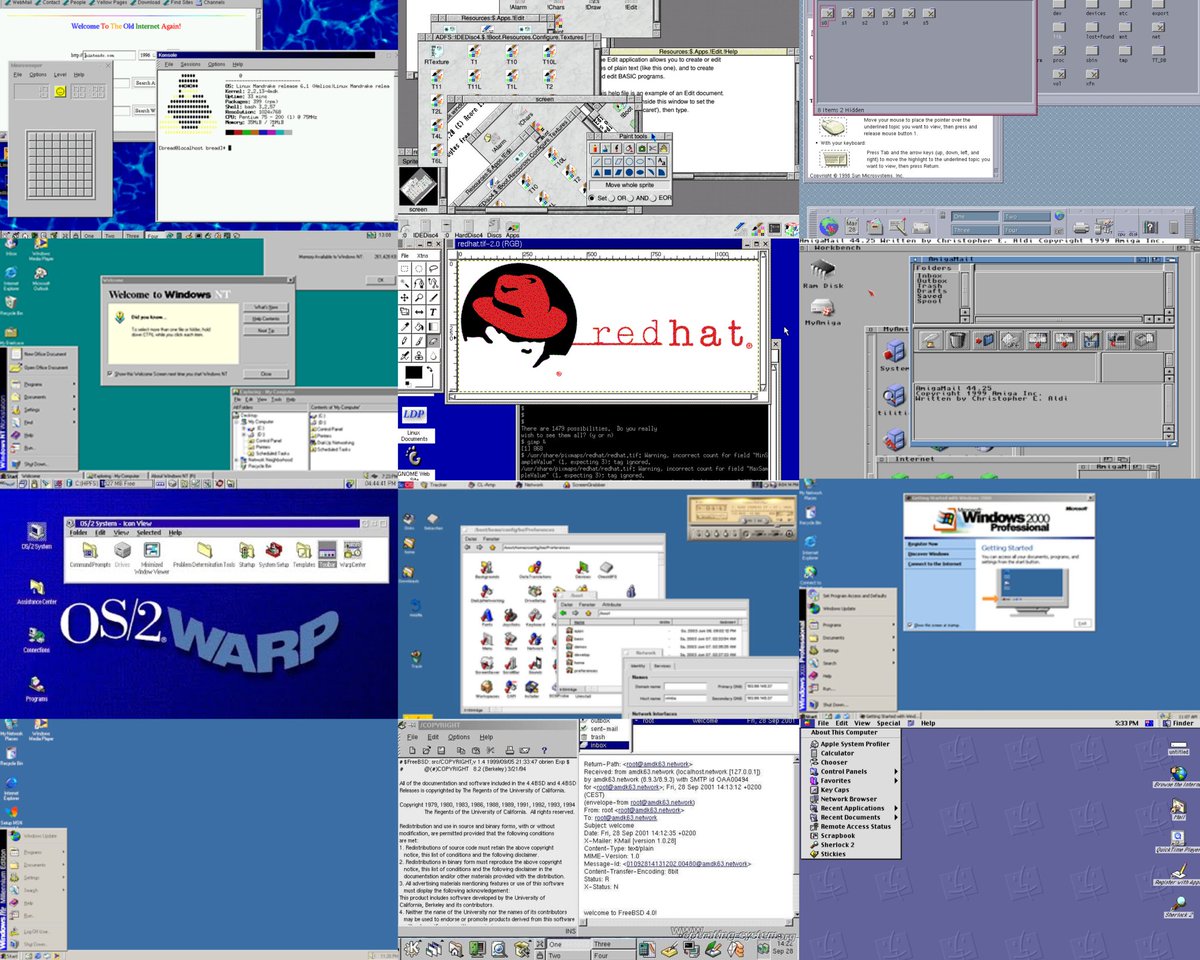This screenshot has width=1200, height=960.
Task: Select the Text tool in GIMP toolbox
Action: [x=433, y=312]
